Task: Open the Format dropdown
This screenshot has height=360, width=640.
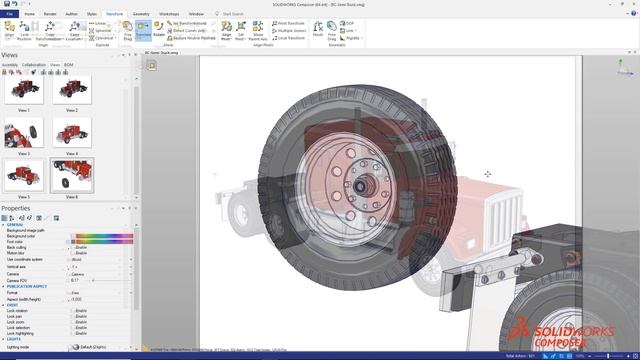Action: pyautogui.click(x=131, y=293)
